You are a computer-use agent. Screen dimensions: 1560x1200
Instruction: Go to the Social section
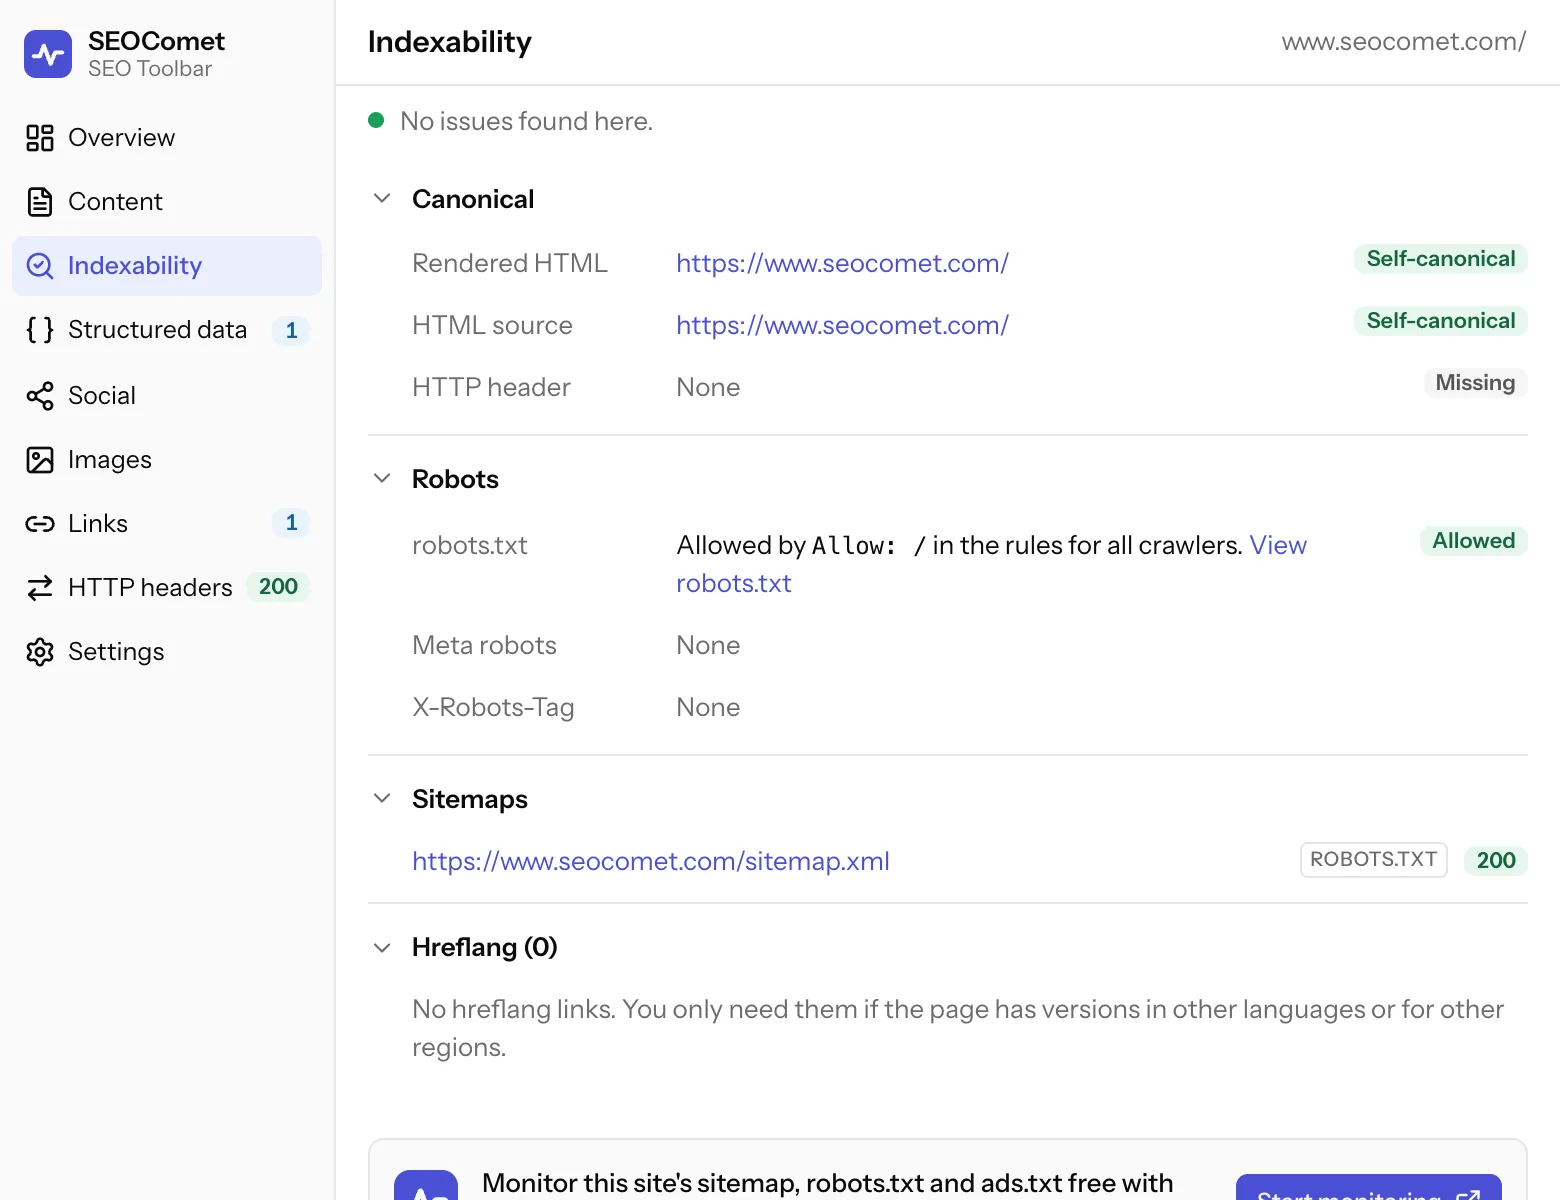click(167, 396)
